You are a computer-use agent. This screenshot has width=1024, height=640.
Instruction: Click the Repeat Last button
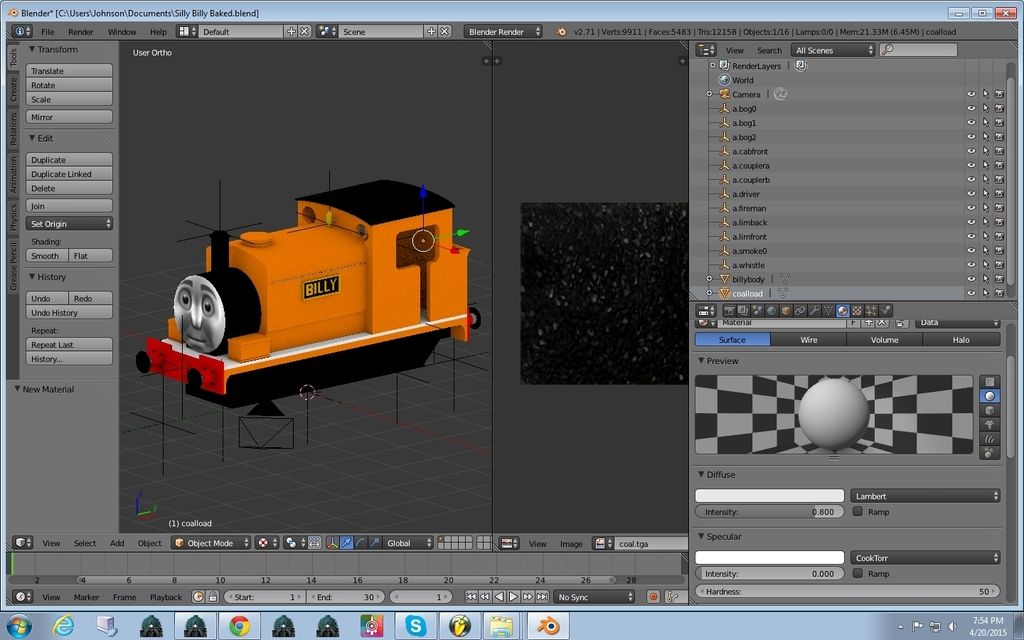(x=69, y=345)
